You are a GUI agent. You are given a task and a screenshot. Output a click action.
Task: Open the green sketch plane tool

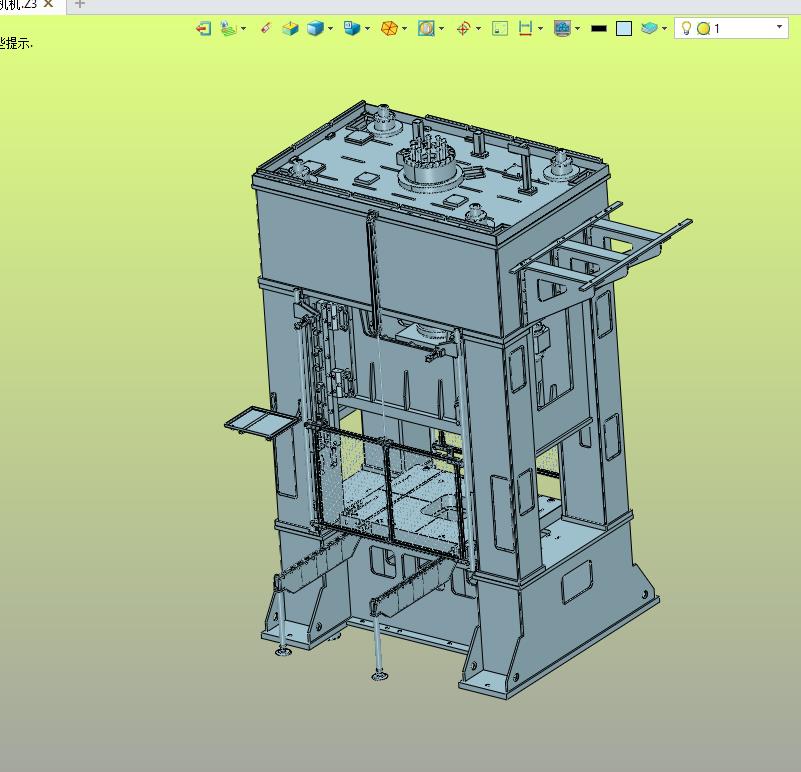coord(228,28)
